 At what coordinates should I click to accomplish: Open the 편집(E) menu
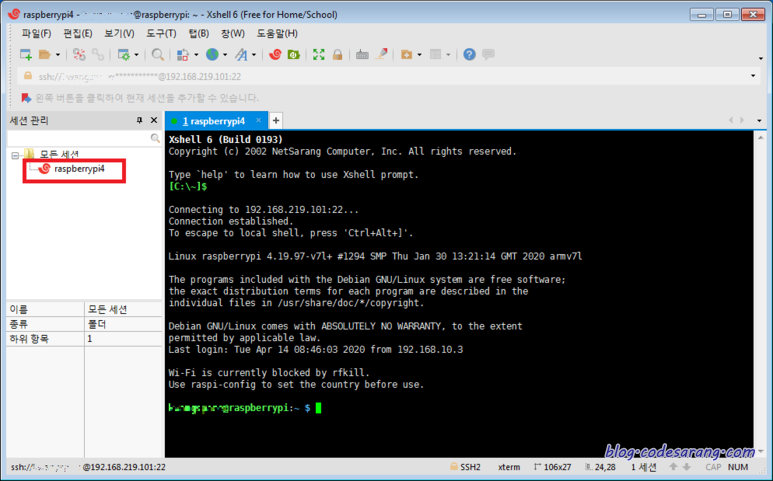click(77, 34)
